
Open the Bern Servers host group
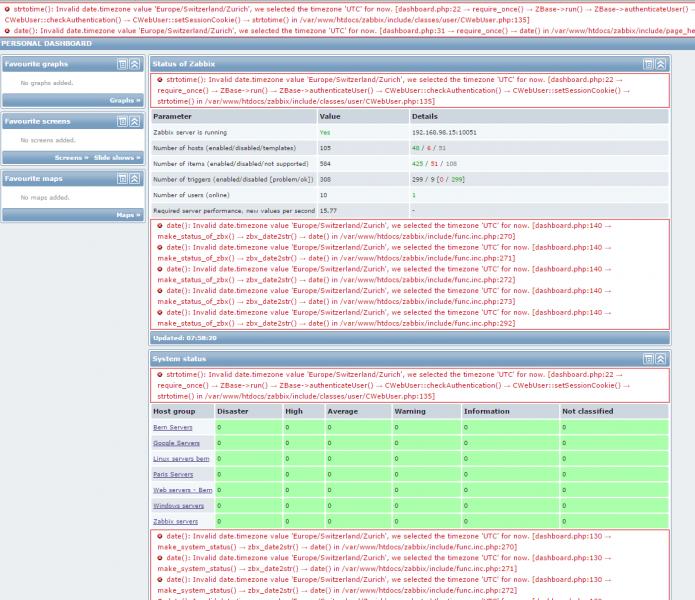pyautogui.click(x=172, y=427)
